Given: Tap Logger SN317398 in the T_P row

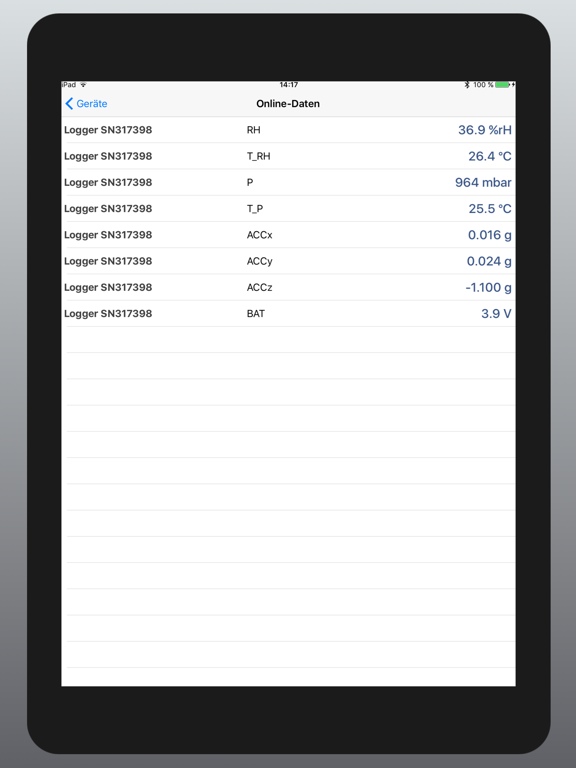Looking at the screenshot, I should [x=108, y=209].
